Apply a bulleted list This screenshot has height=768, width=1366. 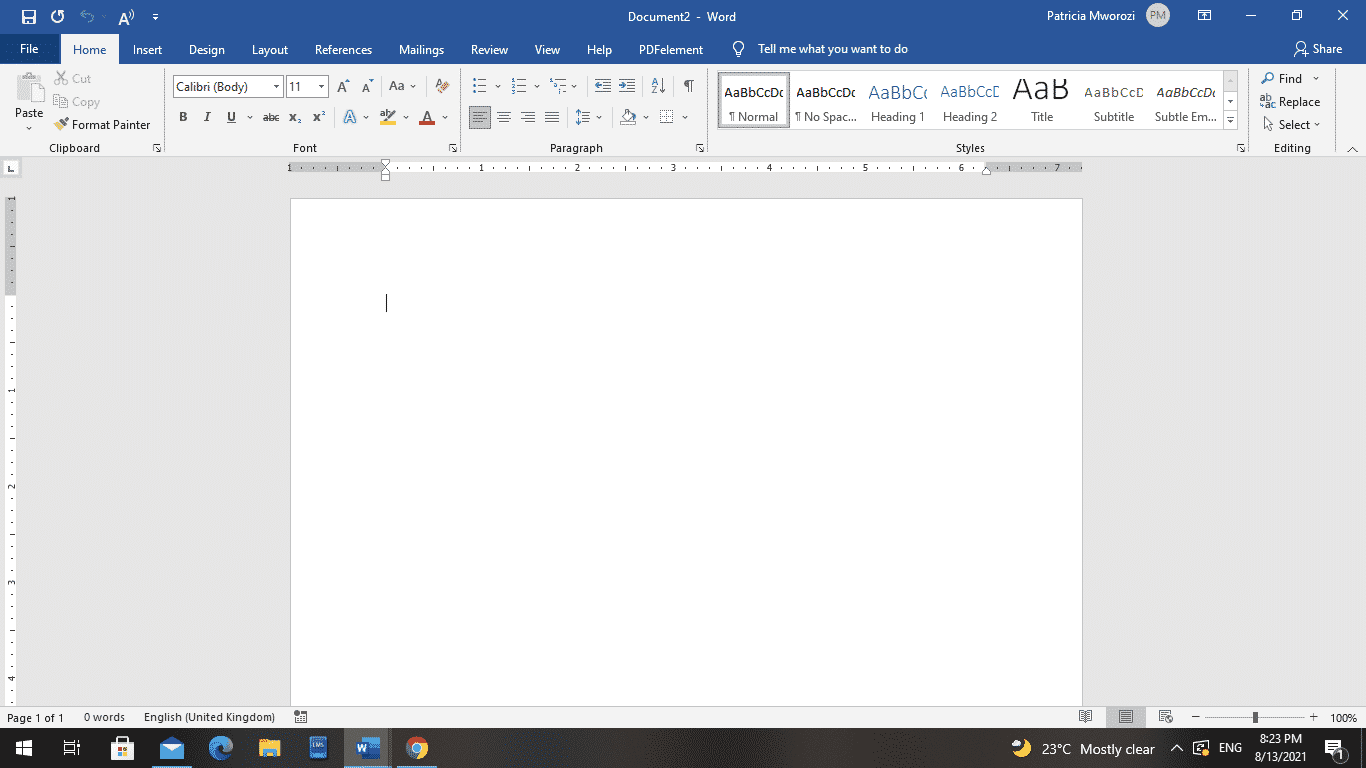tap(481, 86)
